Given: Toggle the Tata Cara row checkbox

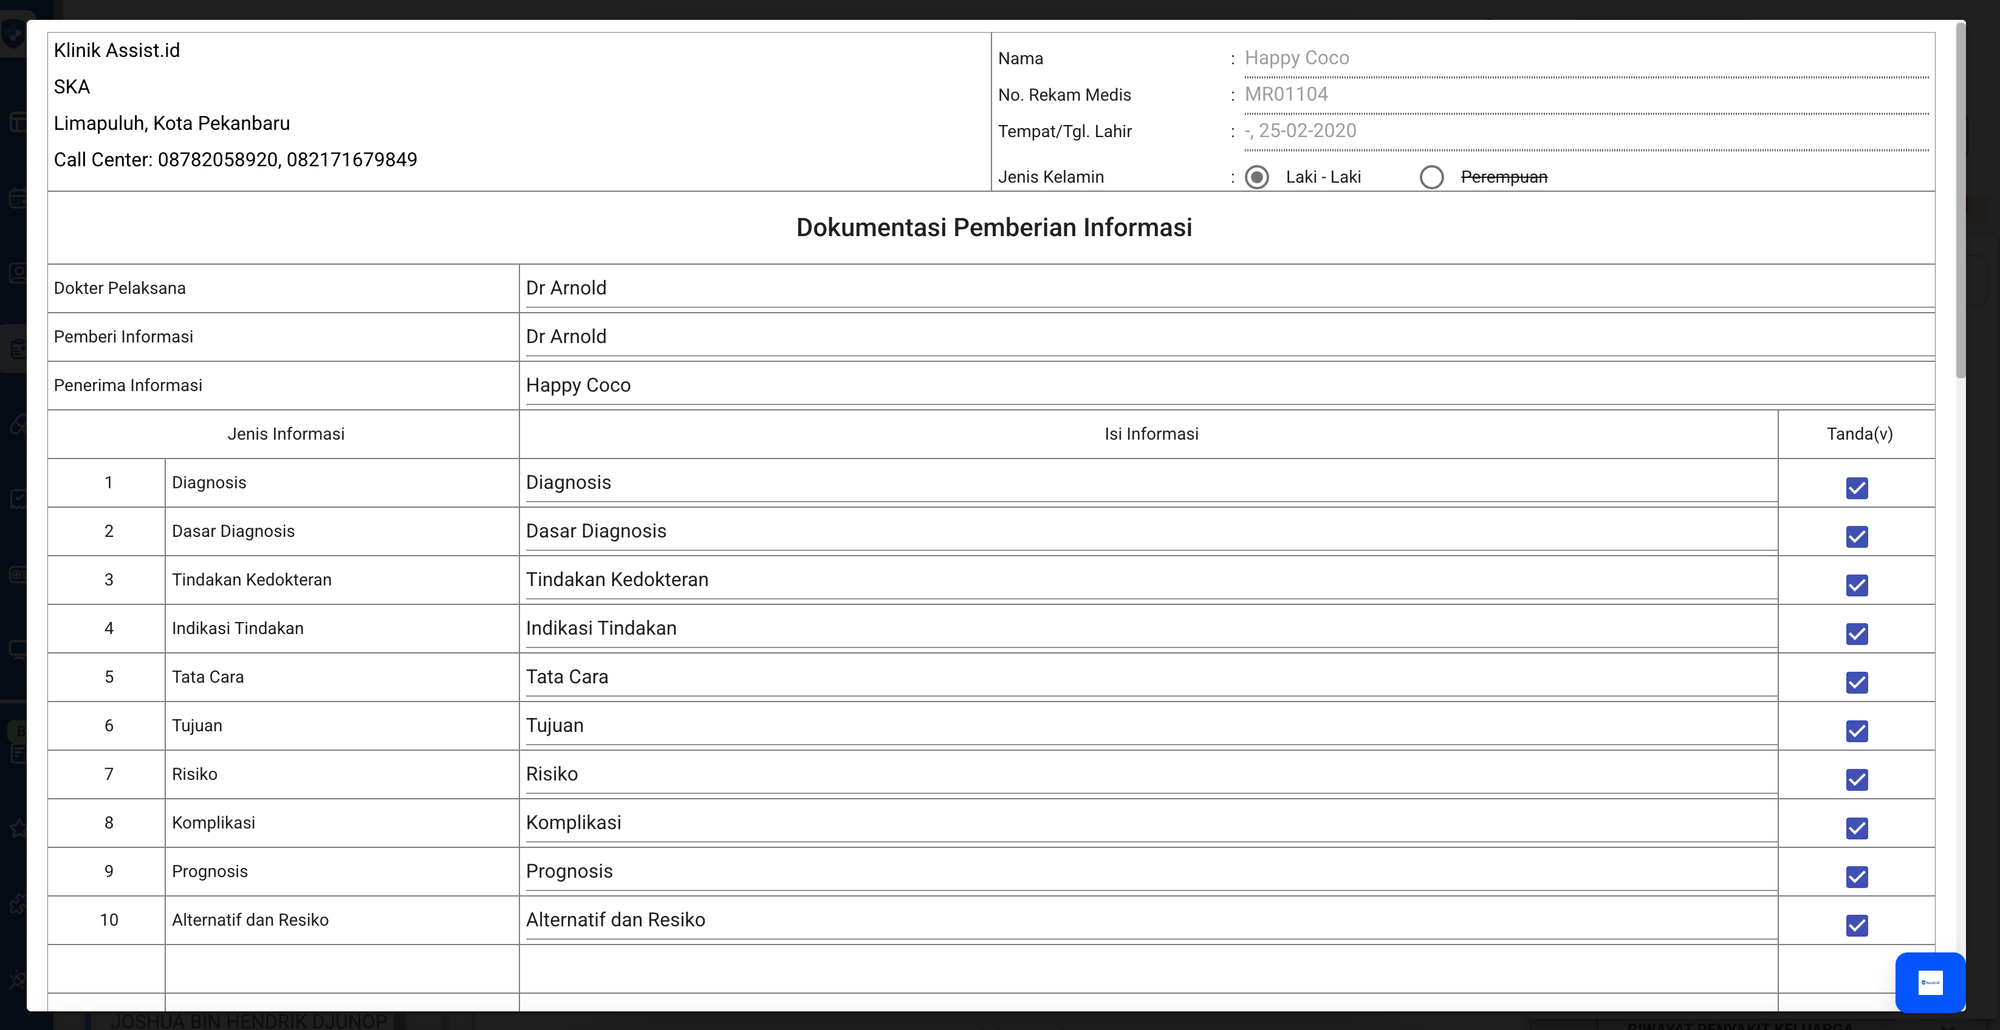Looking at the screenshot, I should pos(1856,683).
